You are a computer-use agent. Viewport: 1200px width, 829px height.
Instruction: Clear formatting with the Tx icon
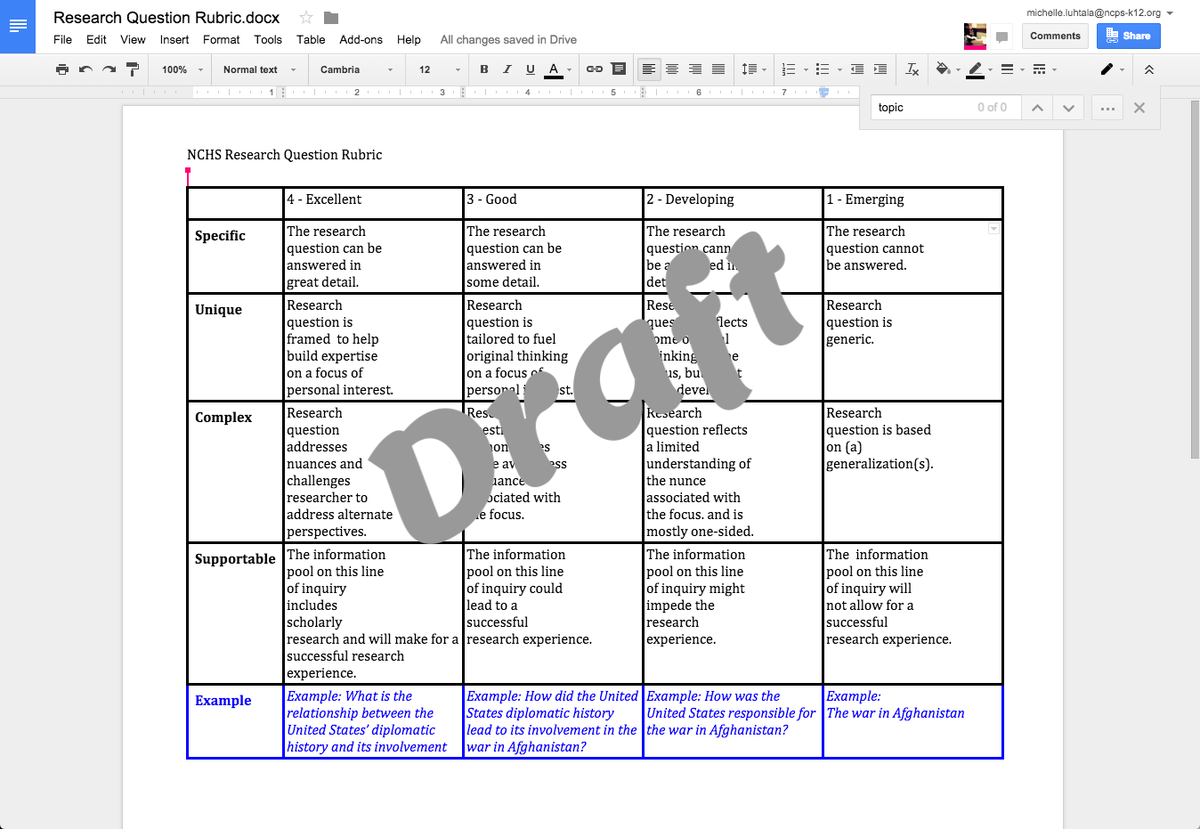click(911, 69)
